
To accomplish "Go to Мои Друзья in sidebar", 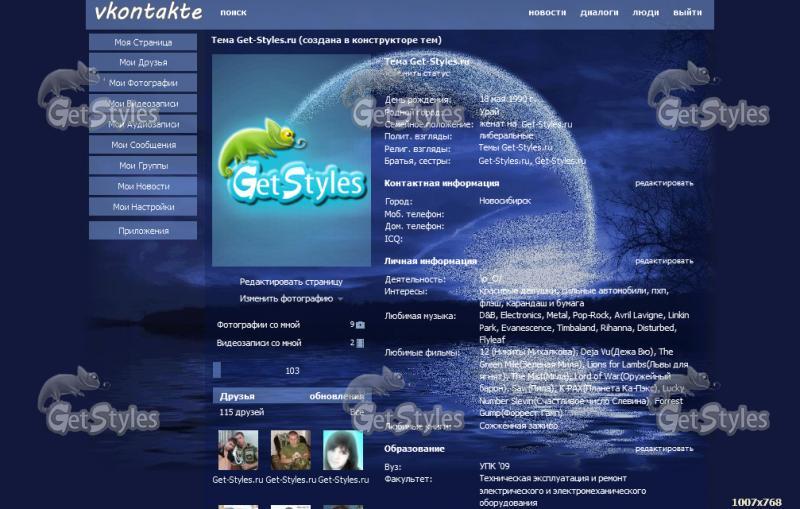I will [143, 63].
